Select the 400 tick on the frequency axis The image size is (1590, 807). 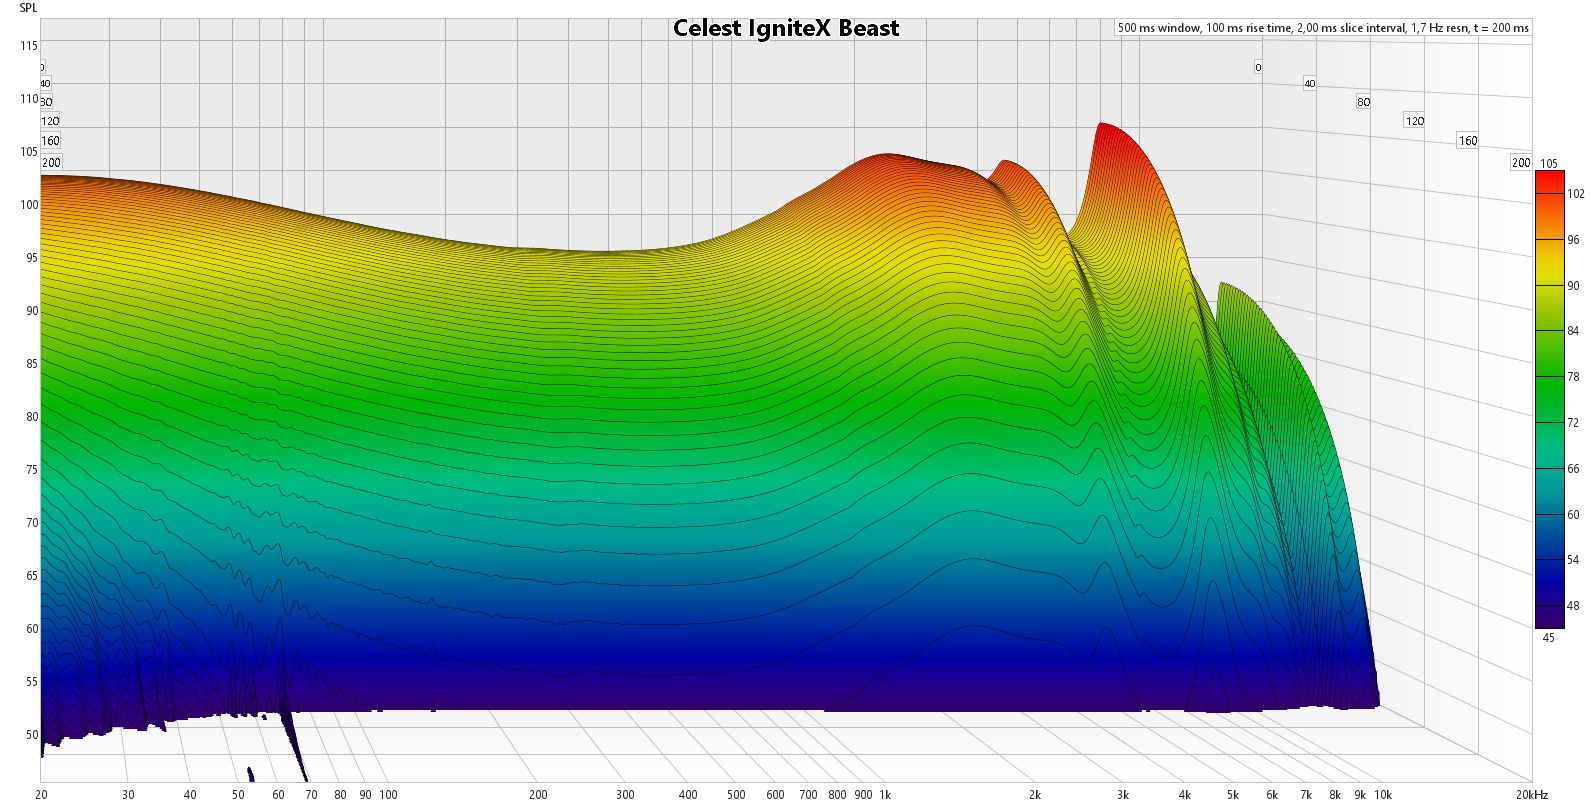pos(688,795)
